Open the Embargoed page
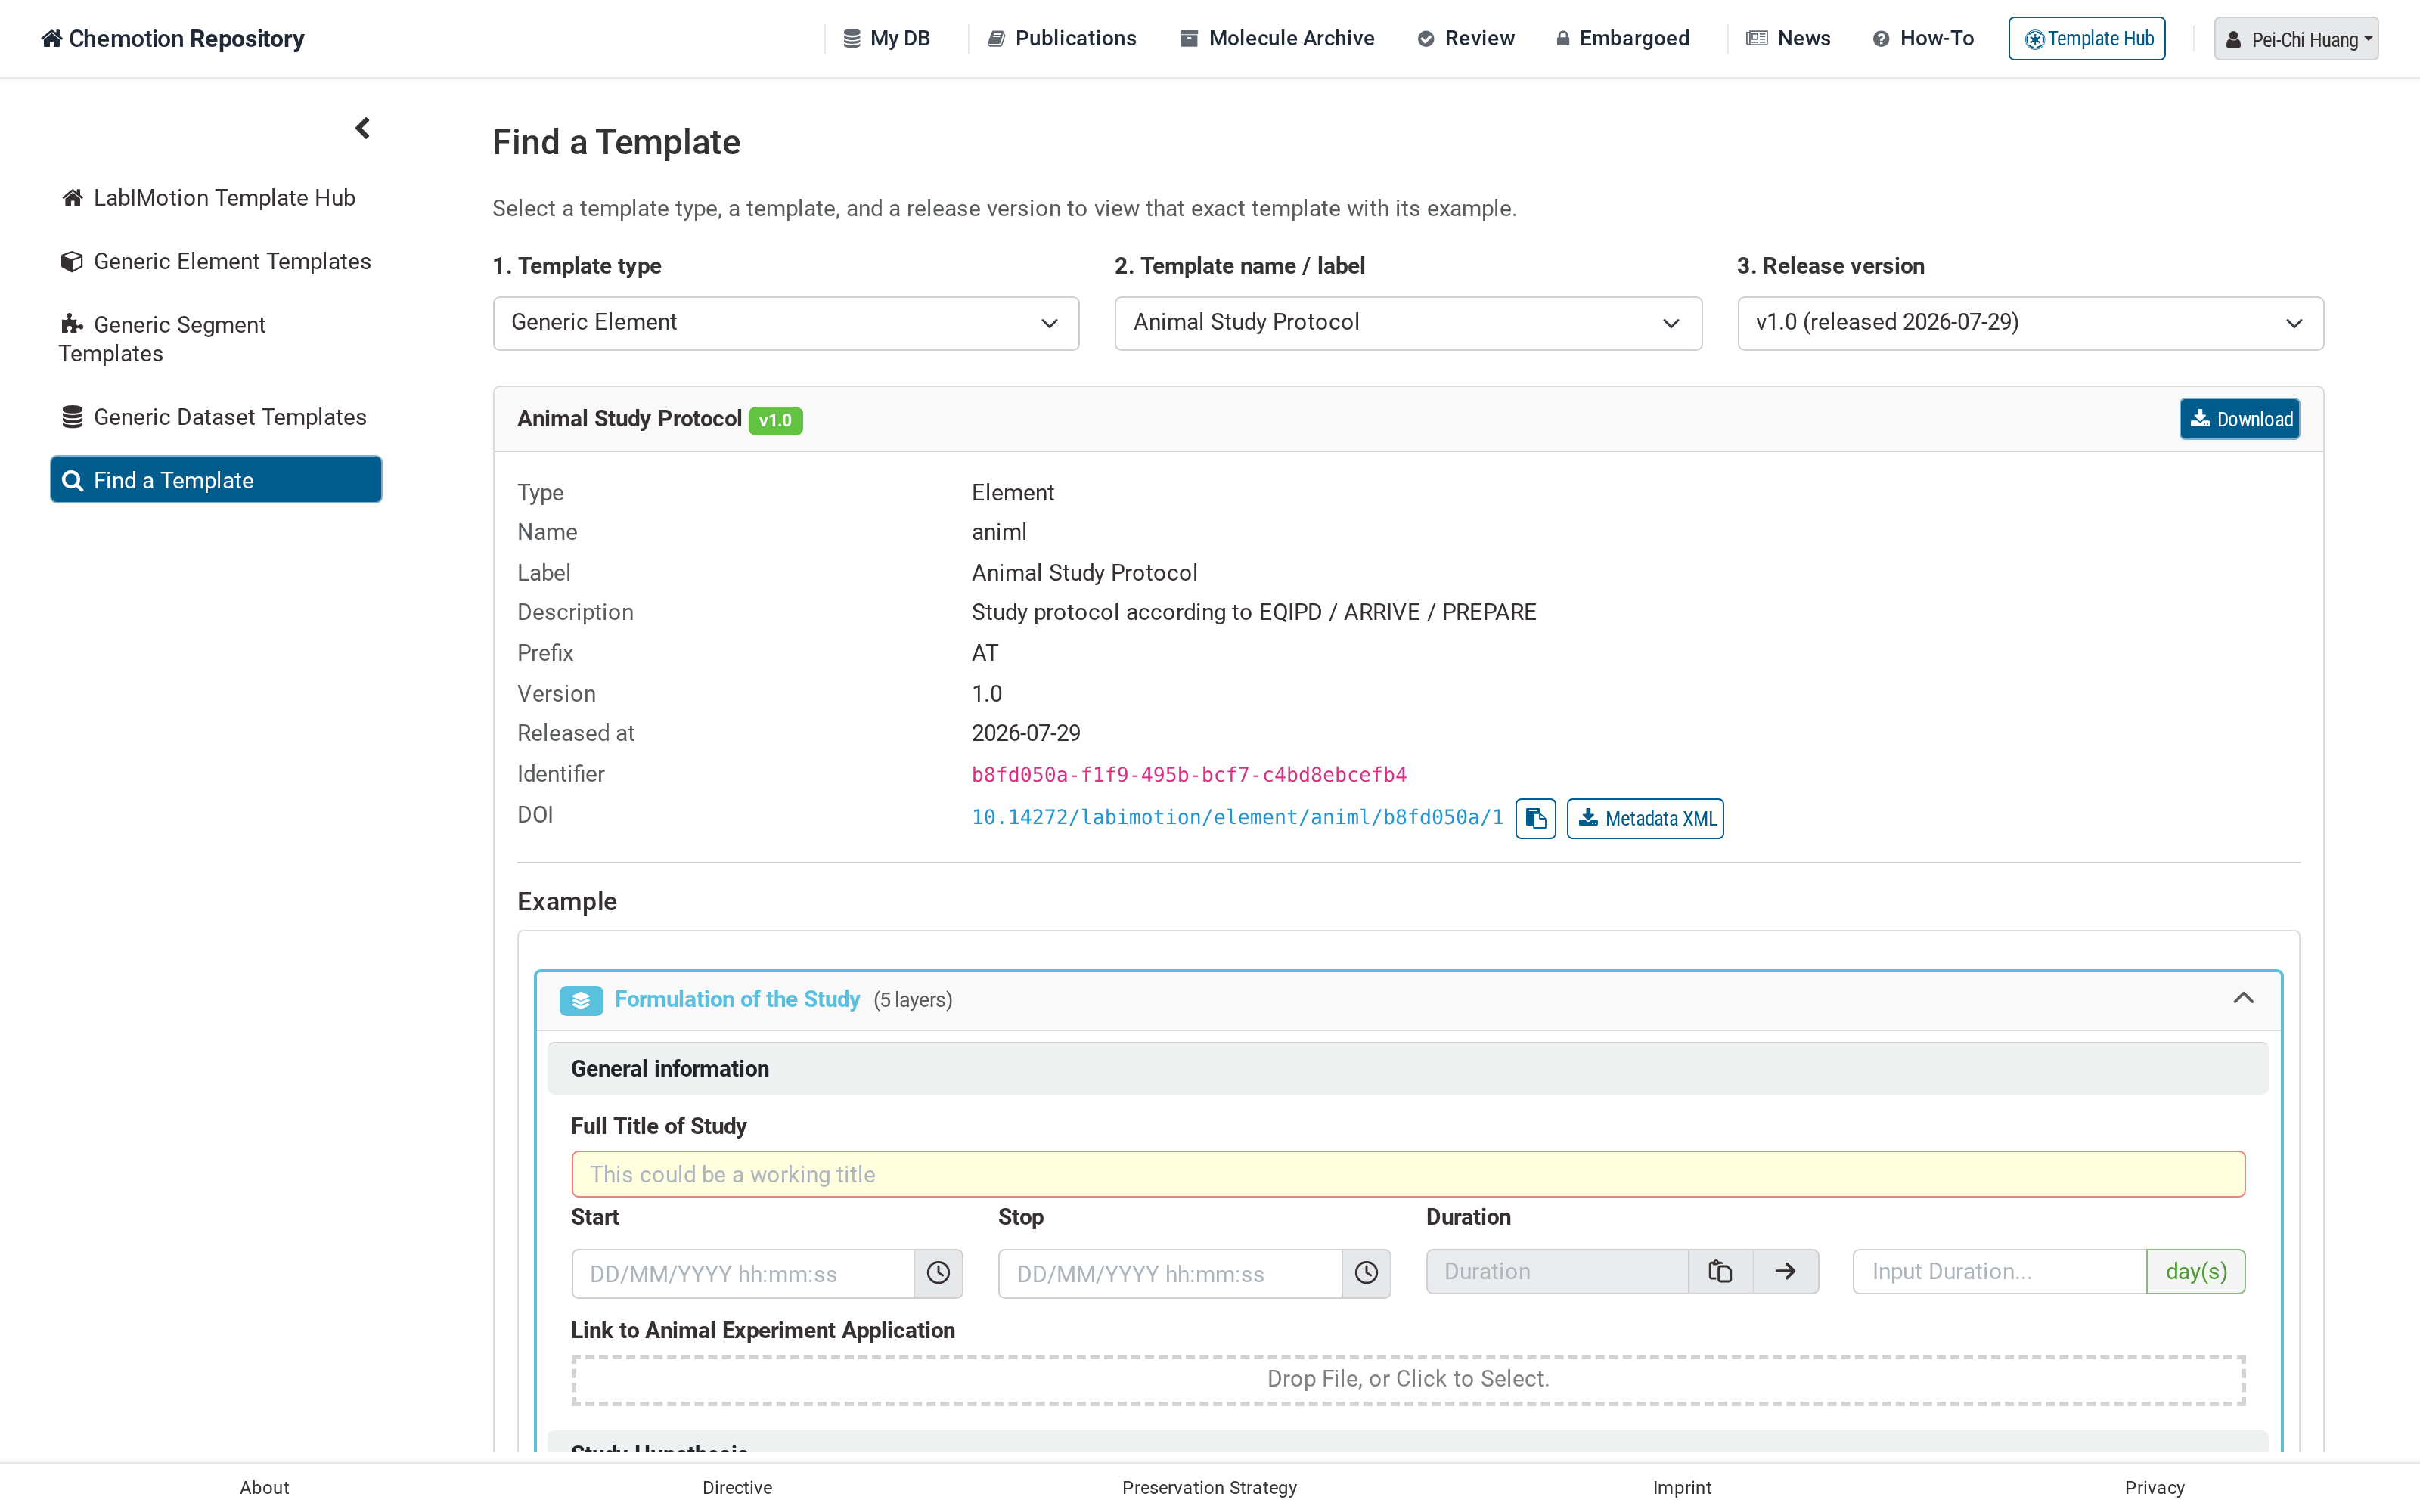The width and height of the screenshot is (2420, 1512). (x=1622, y=38)
